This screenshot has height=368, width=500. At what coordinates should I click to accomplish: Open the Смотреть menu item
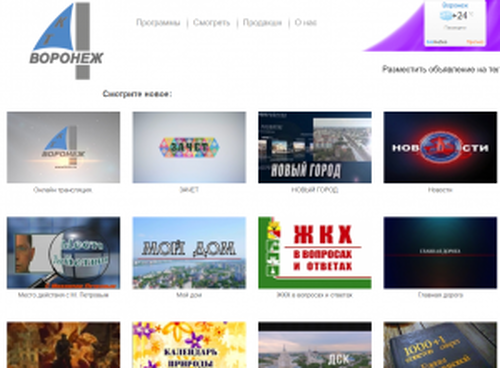coord(212,23)
